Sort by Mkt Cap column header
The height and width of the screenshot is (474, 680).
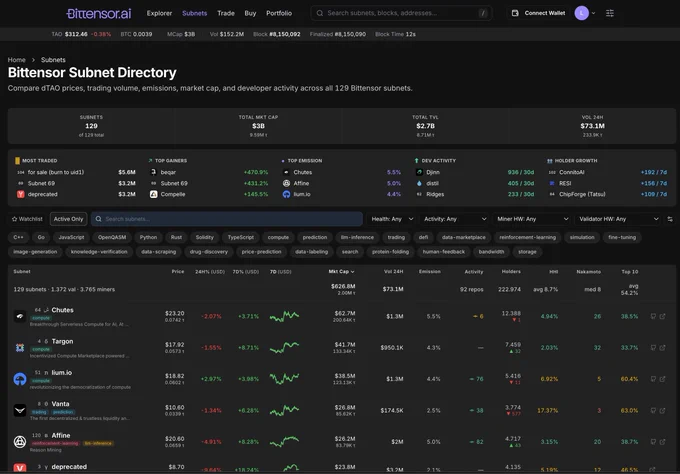tap(341, 271)
